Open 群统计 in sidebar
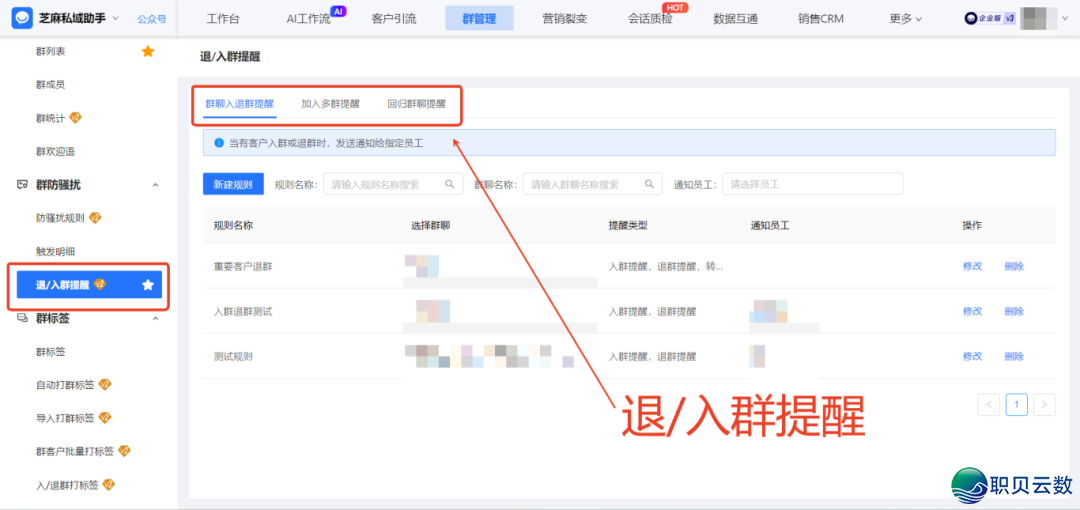This screenshot has width=1080, height=510. pos(50,118)
